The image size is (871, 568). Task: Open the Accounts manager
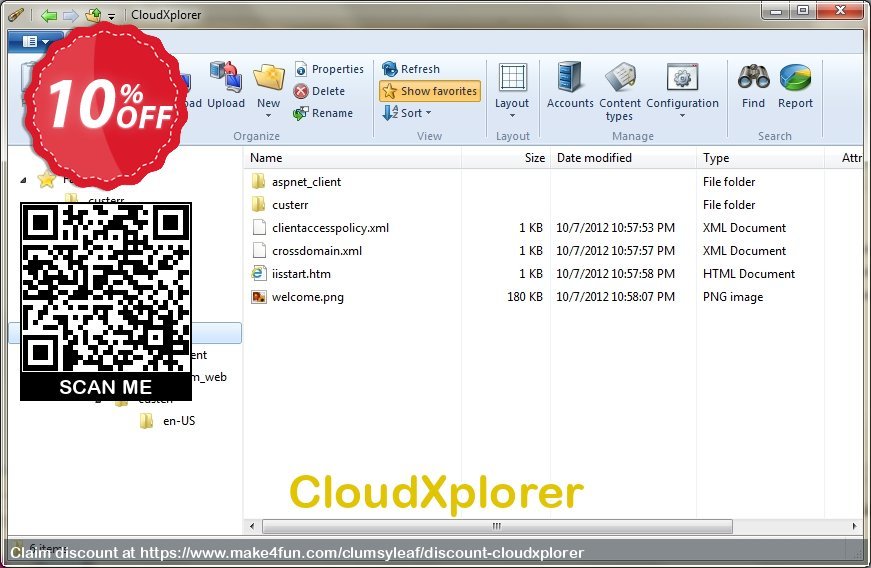pos(570,86)
